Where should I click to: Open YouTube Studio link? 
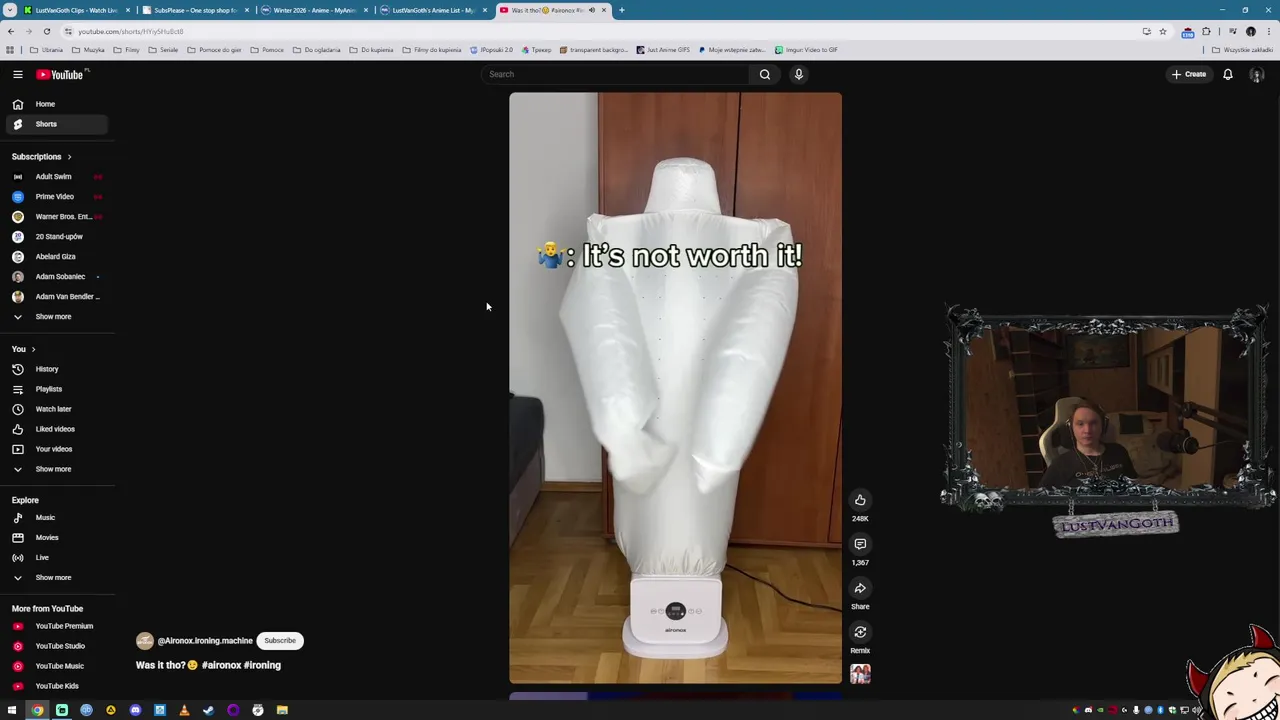(x=57, y=646)
